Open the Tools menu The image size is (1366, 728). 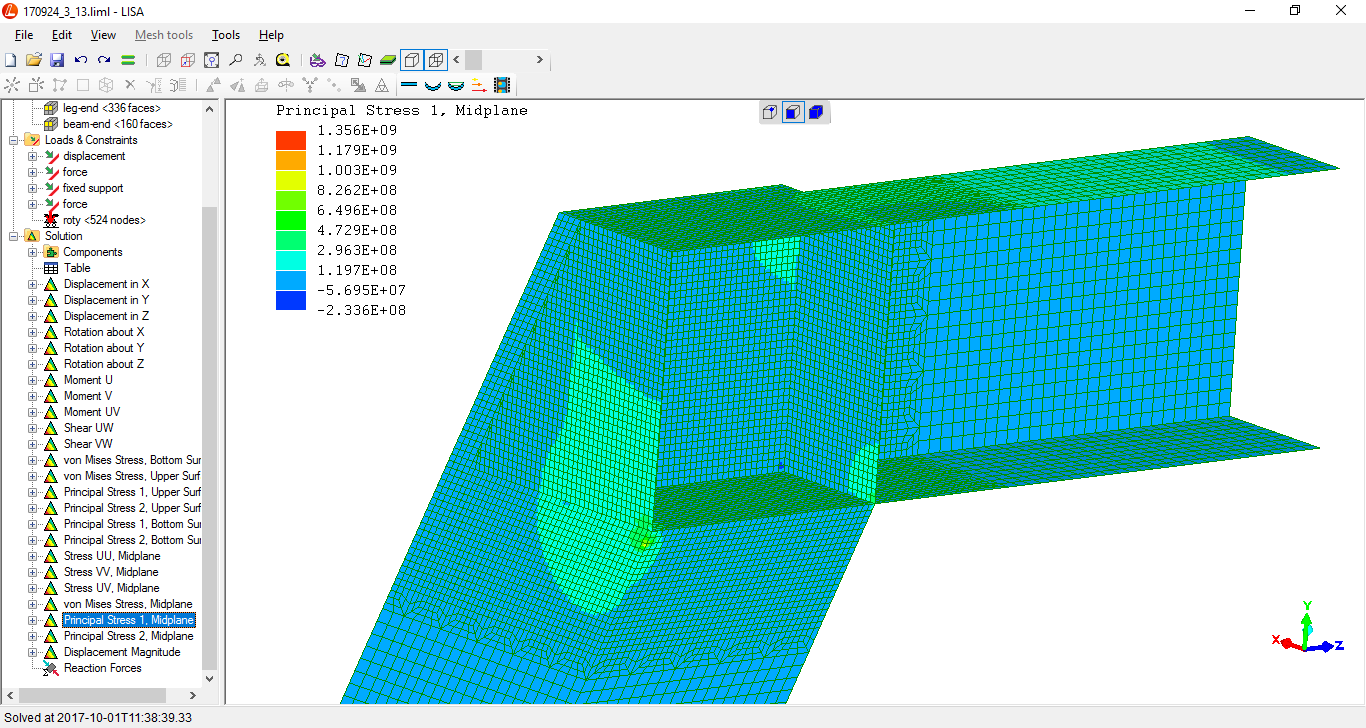pos(225,35)
